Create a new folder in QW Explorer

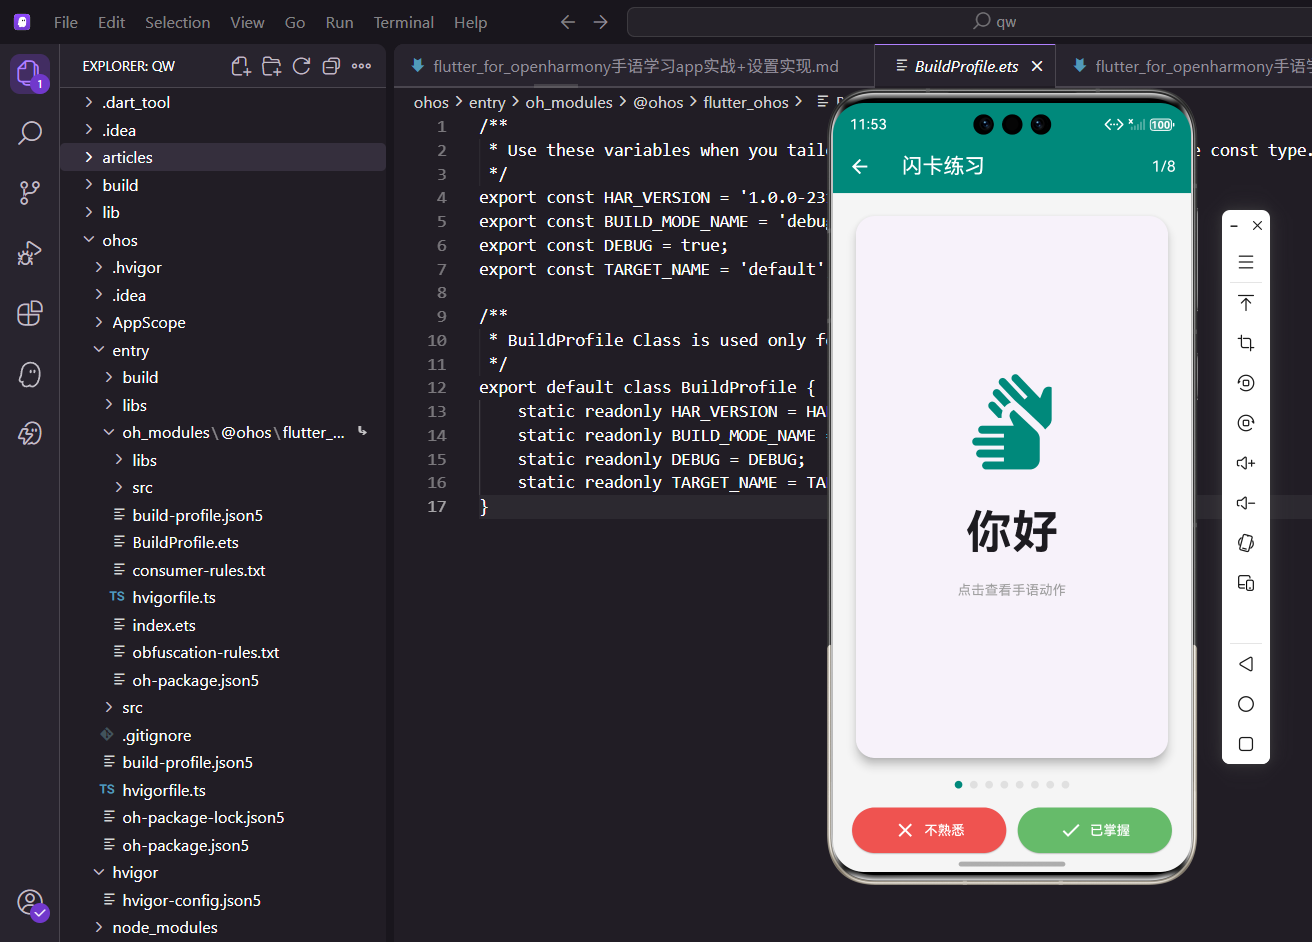pyautogui.click(x=271, y=64)
